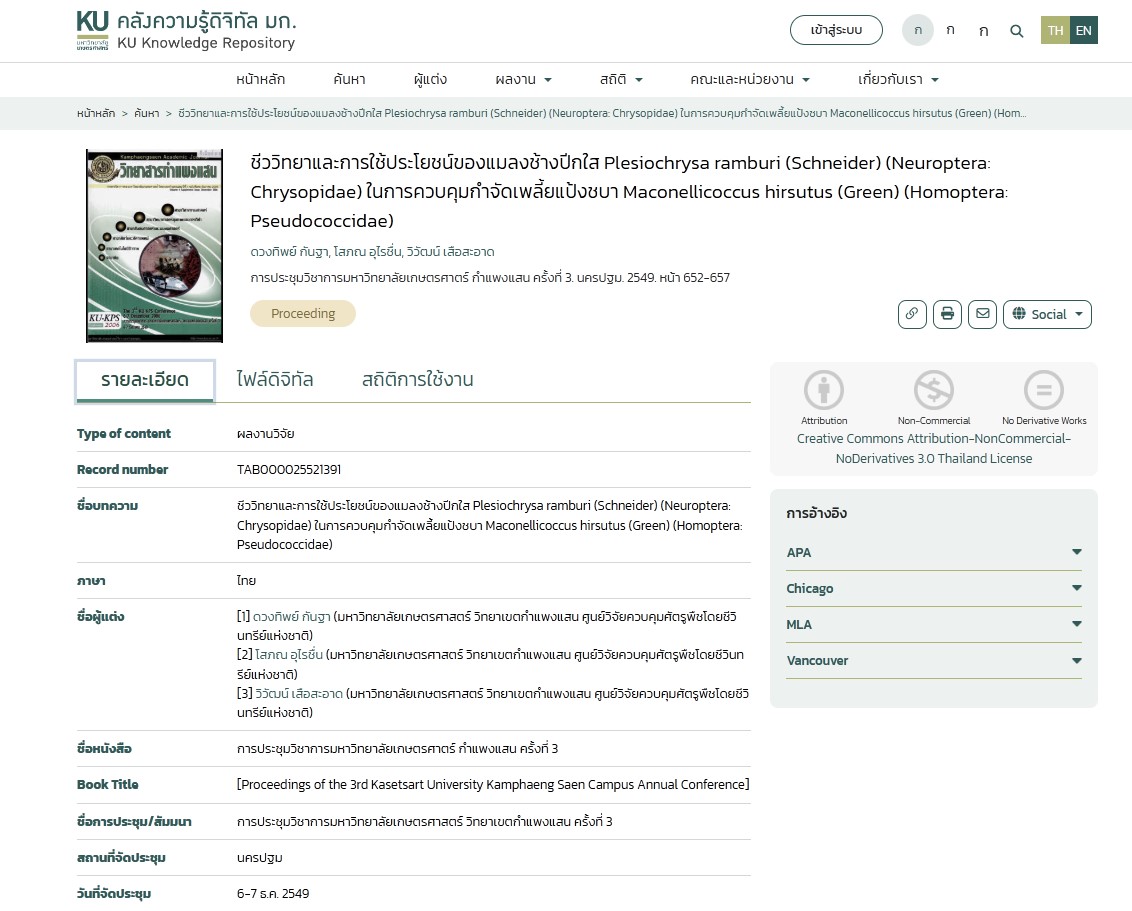Screen dimensions: 1132x911
Task: Click the Proceeding type badge
Action: 303,314
